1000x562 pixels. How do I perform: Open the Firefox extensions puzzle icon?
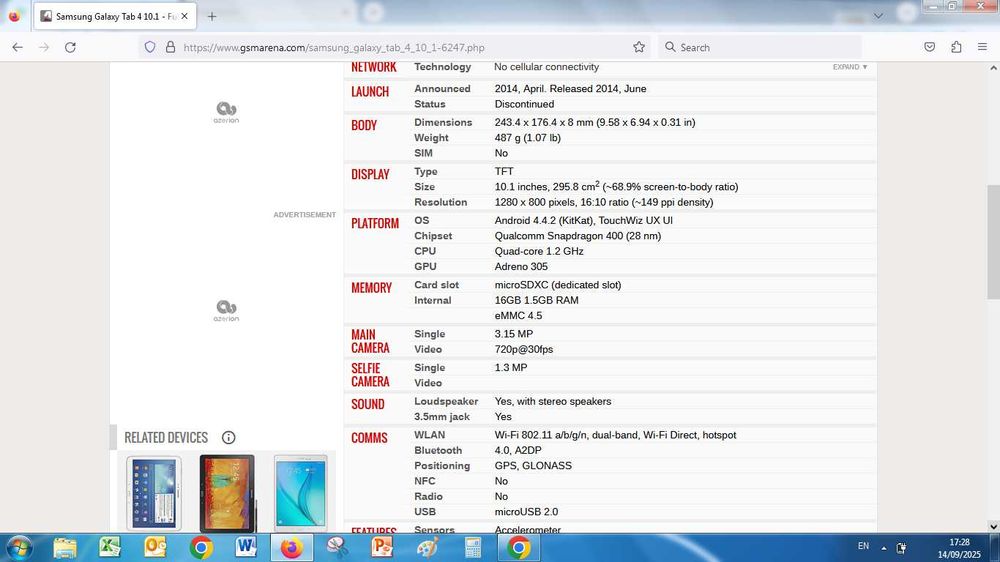(956, 47)
